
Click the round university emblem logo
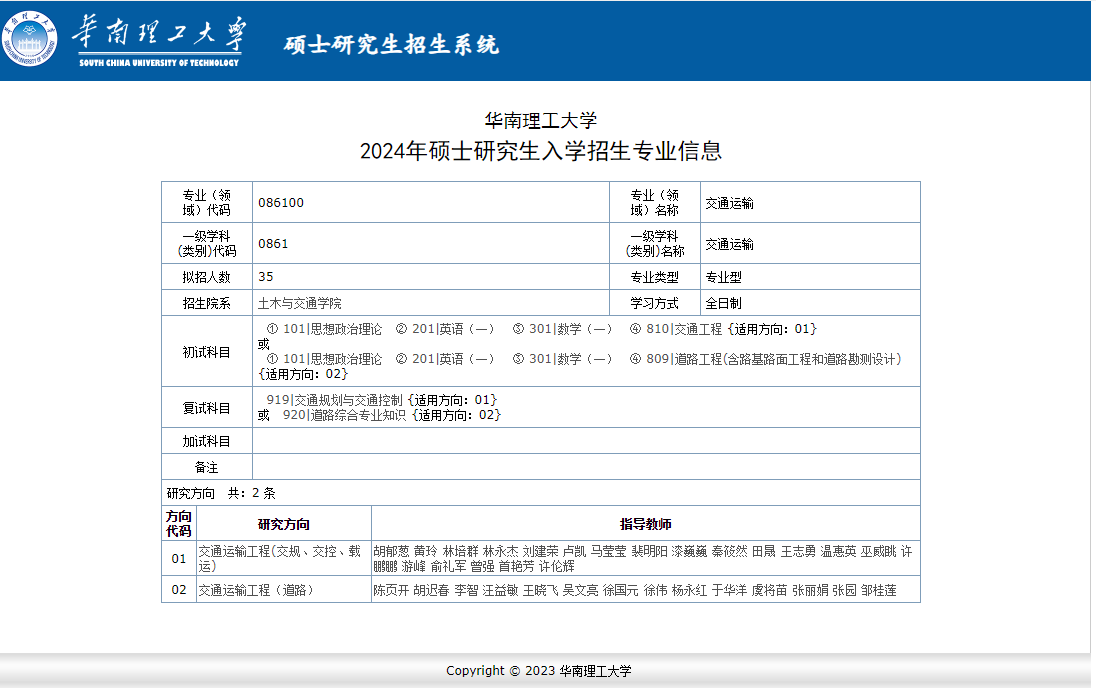tap(29, 38)
